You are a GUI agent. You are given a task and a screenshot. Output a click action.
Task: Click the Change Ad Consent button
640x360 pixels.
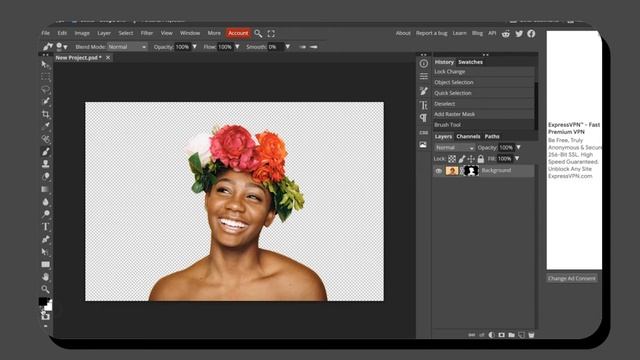[x=571, y=278]
